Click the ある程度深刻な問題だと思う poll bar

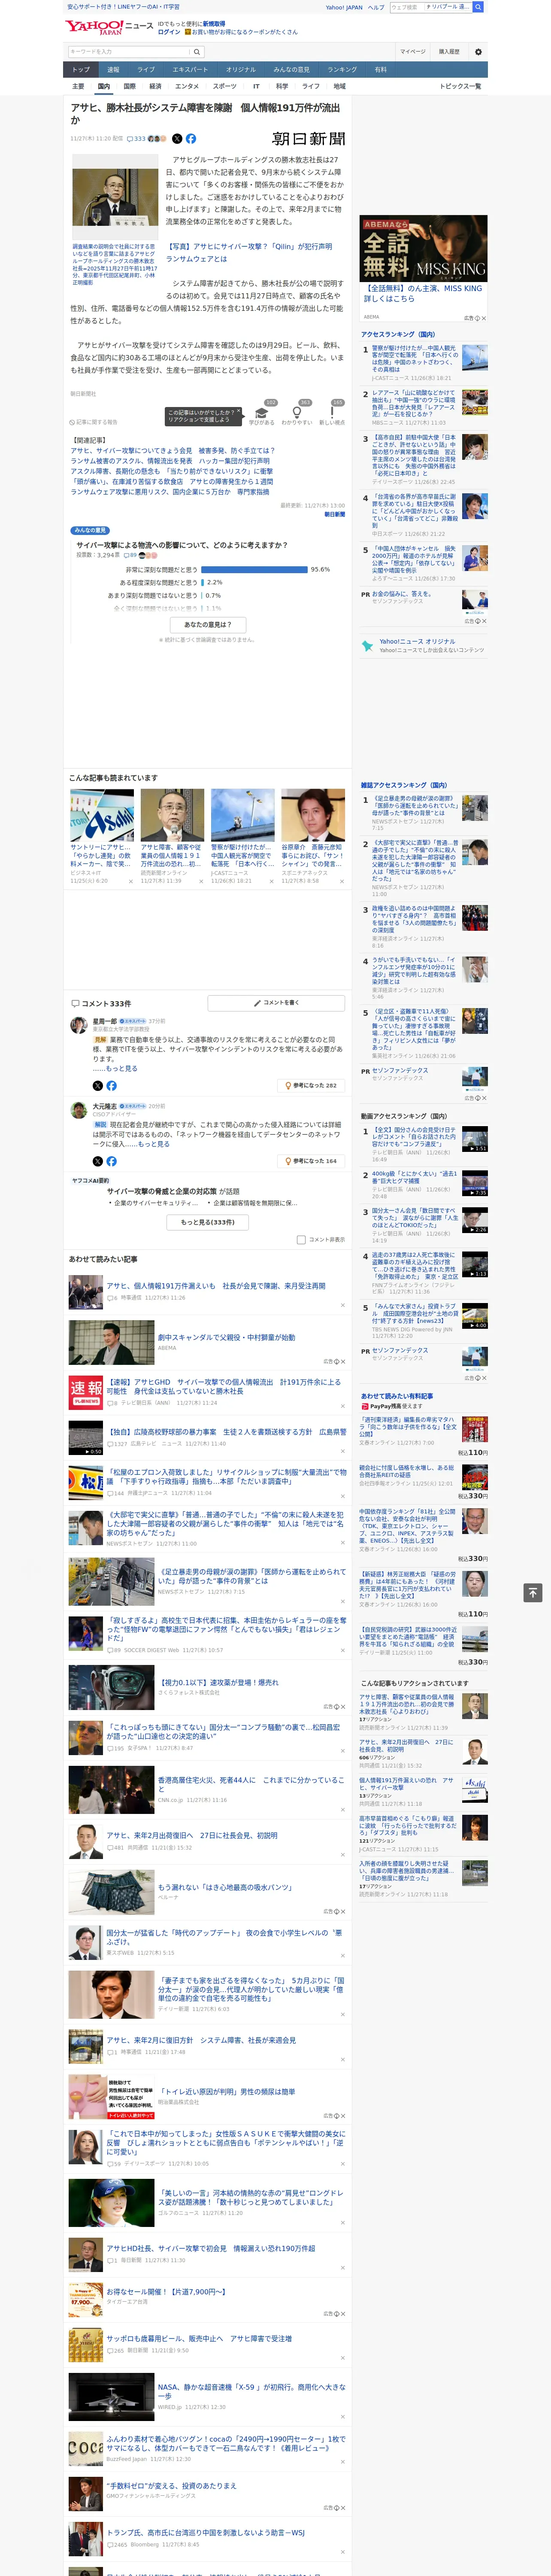(x=202, y=582)
